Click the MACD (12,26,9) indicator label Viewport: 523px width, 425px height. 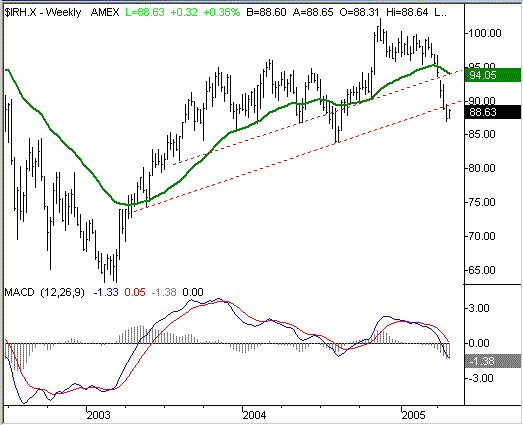pyautogui.click(x=44, y=293)
